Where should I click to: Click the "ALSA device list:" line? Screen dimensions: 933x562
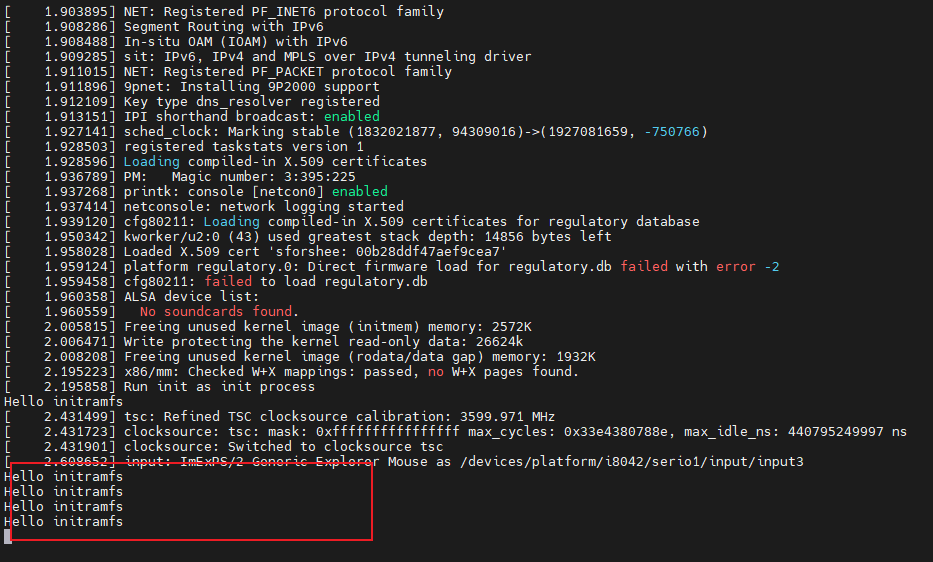point(191,296)
